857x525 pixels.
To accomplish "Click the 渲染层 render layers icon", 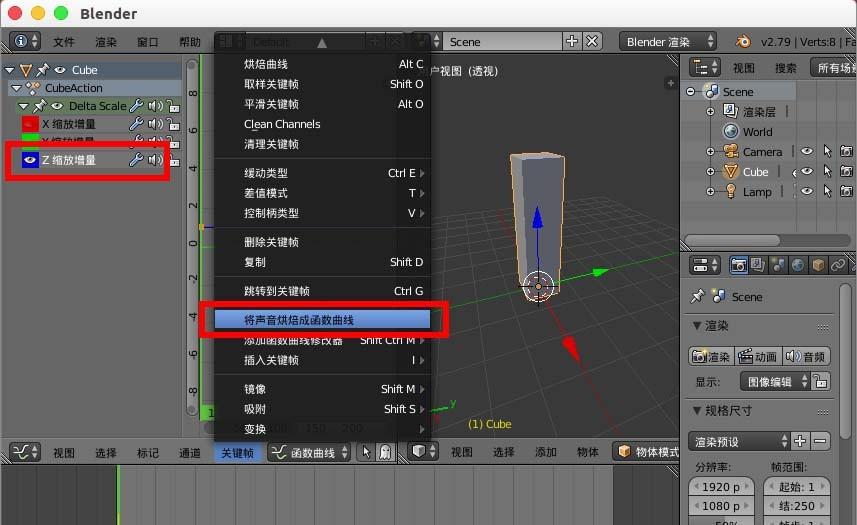I will pyautogui.click(x=731, y=111).
